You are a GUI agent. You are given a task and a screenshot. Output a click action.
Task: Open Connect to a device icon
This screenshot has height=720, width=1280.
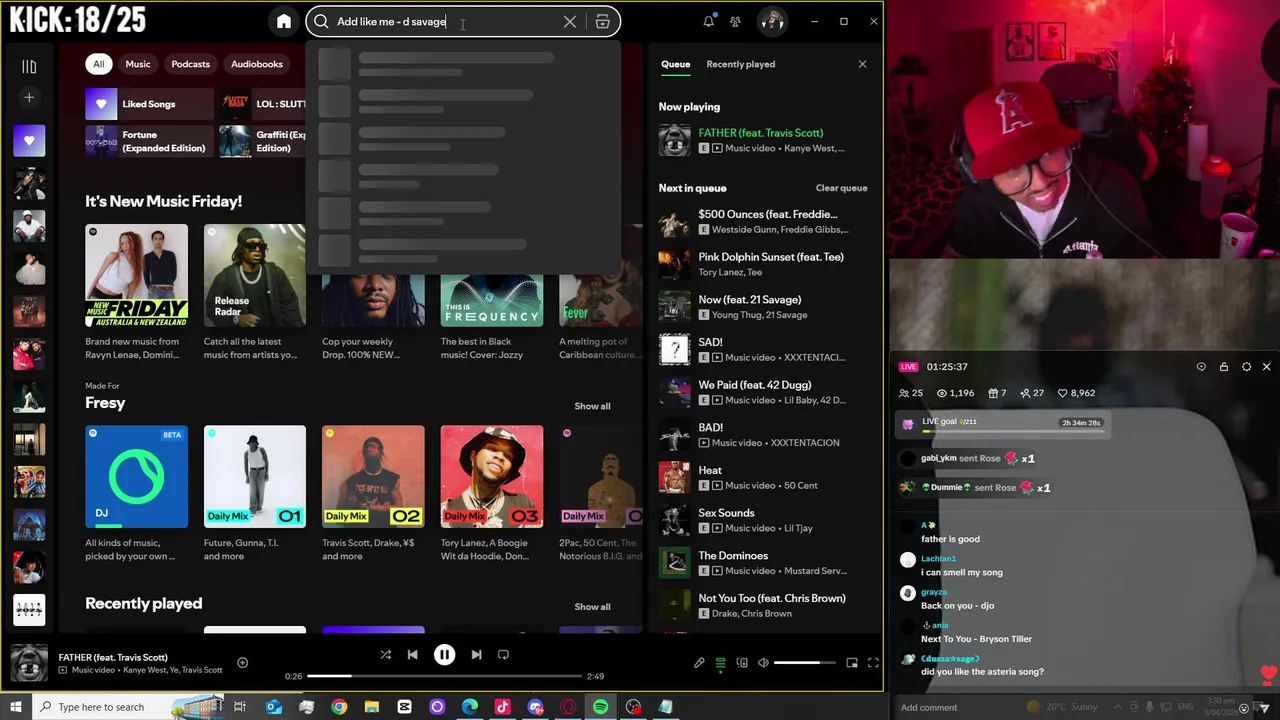coord(742,663)
